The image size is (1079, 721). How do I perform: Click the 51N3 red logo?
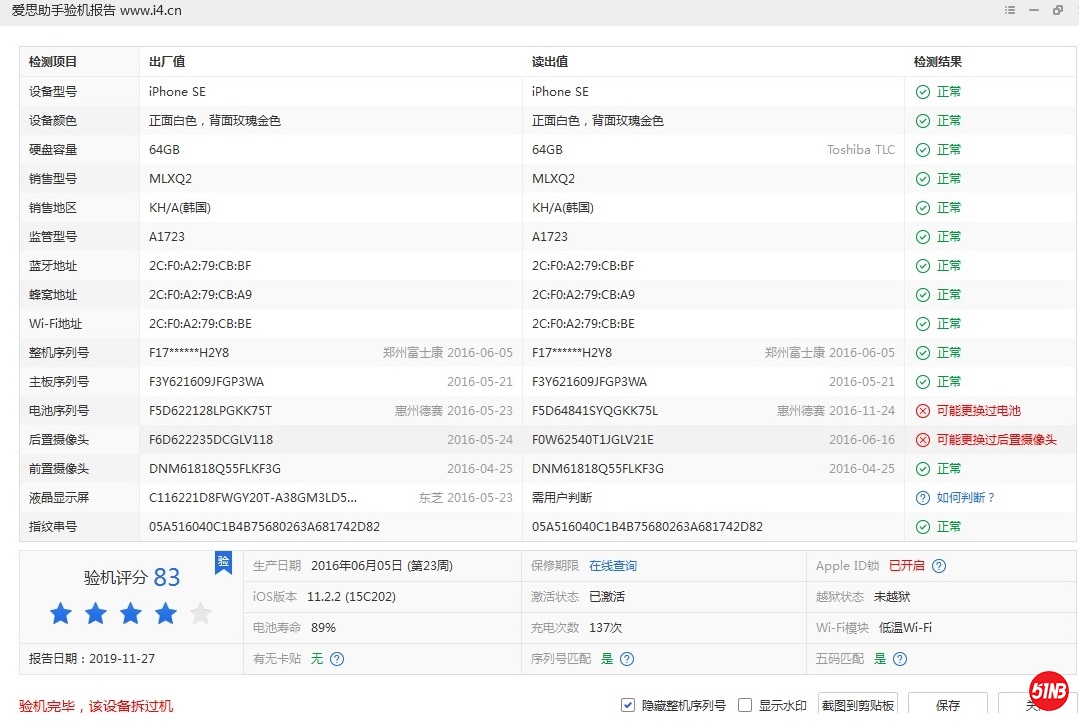[x=1049, y=691]
